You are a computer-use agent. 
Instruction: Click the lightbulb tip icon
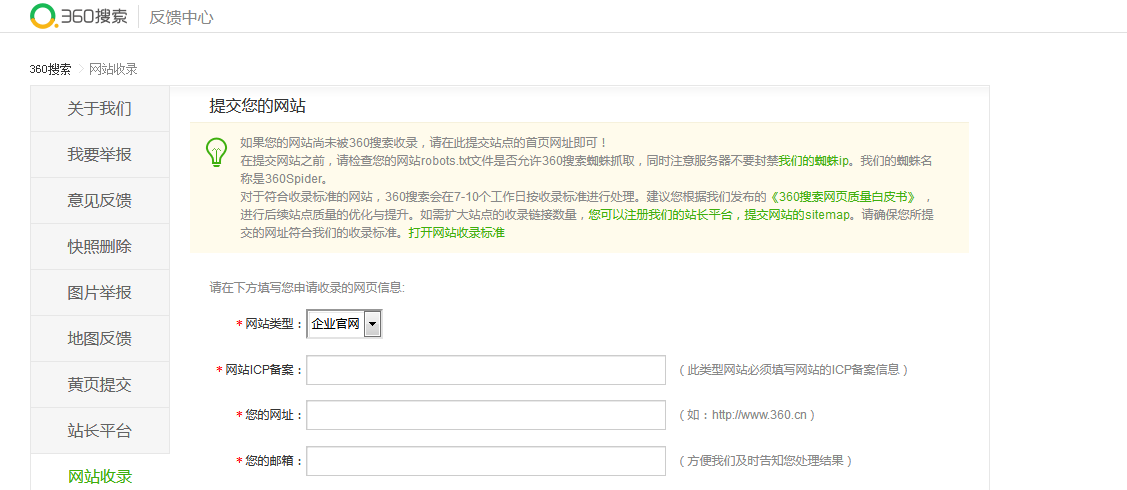point(216,152)
